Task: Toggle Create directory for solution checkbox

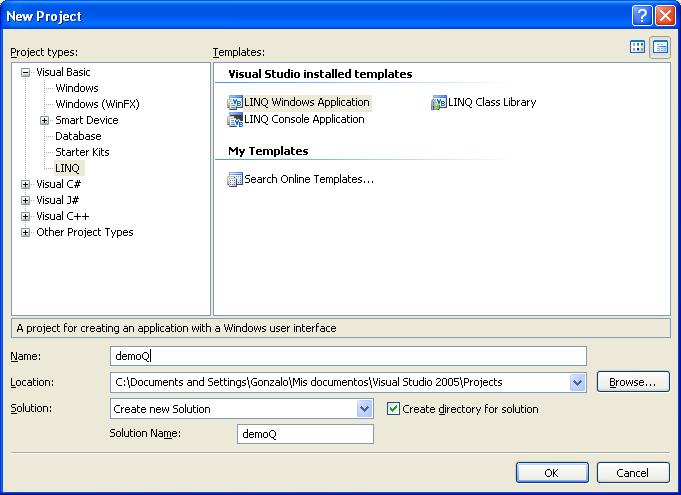Action: [393, 409]
